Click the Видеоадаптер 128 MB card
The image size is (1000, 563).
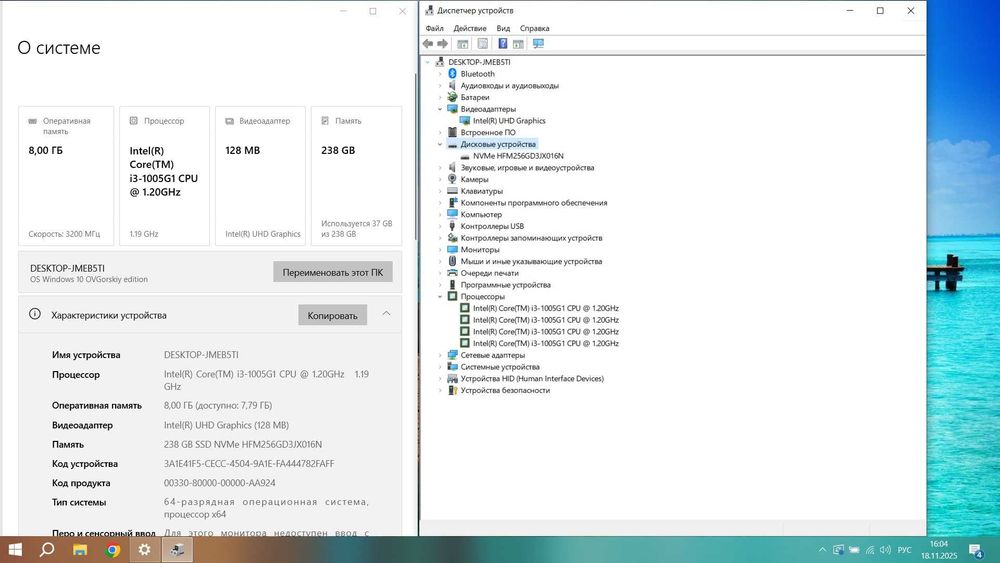(260, 176)
